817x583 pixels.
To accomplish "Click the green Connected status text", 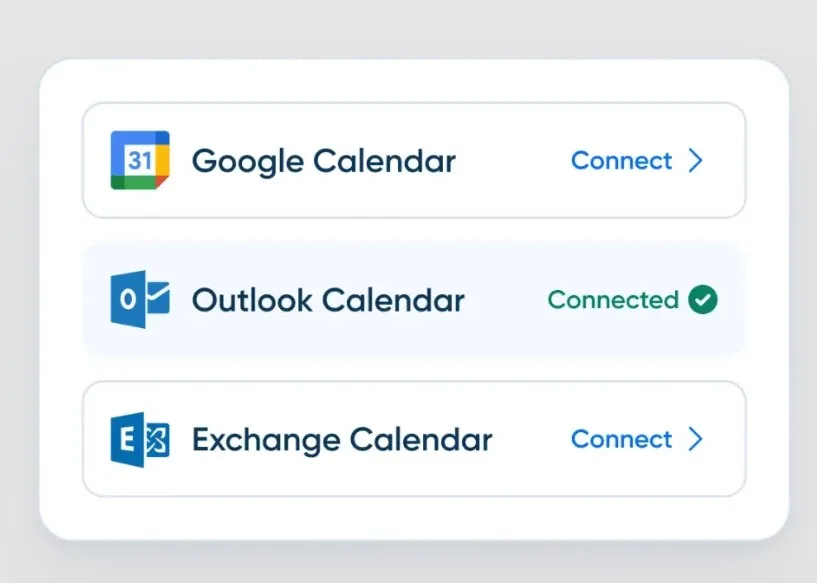I will tap(613, 300).
